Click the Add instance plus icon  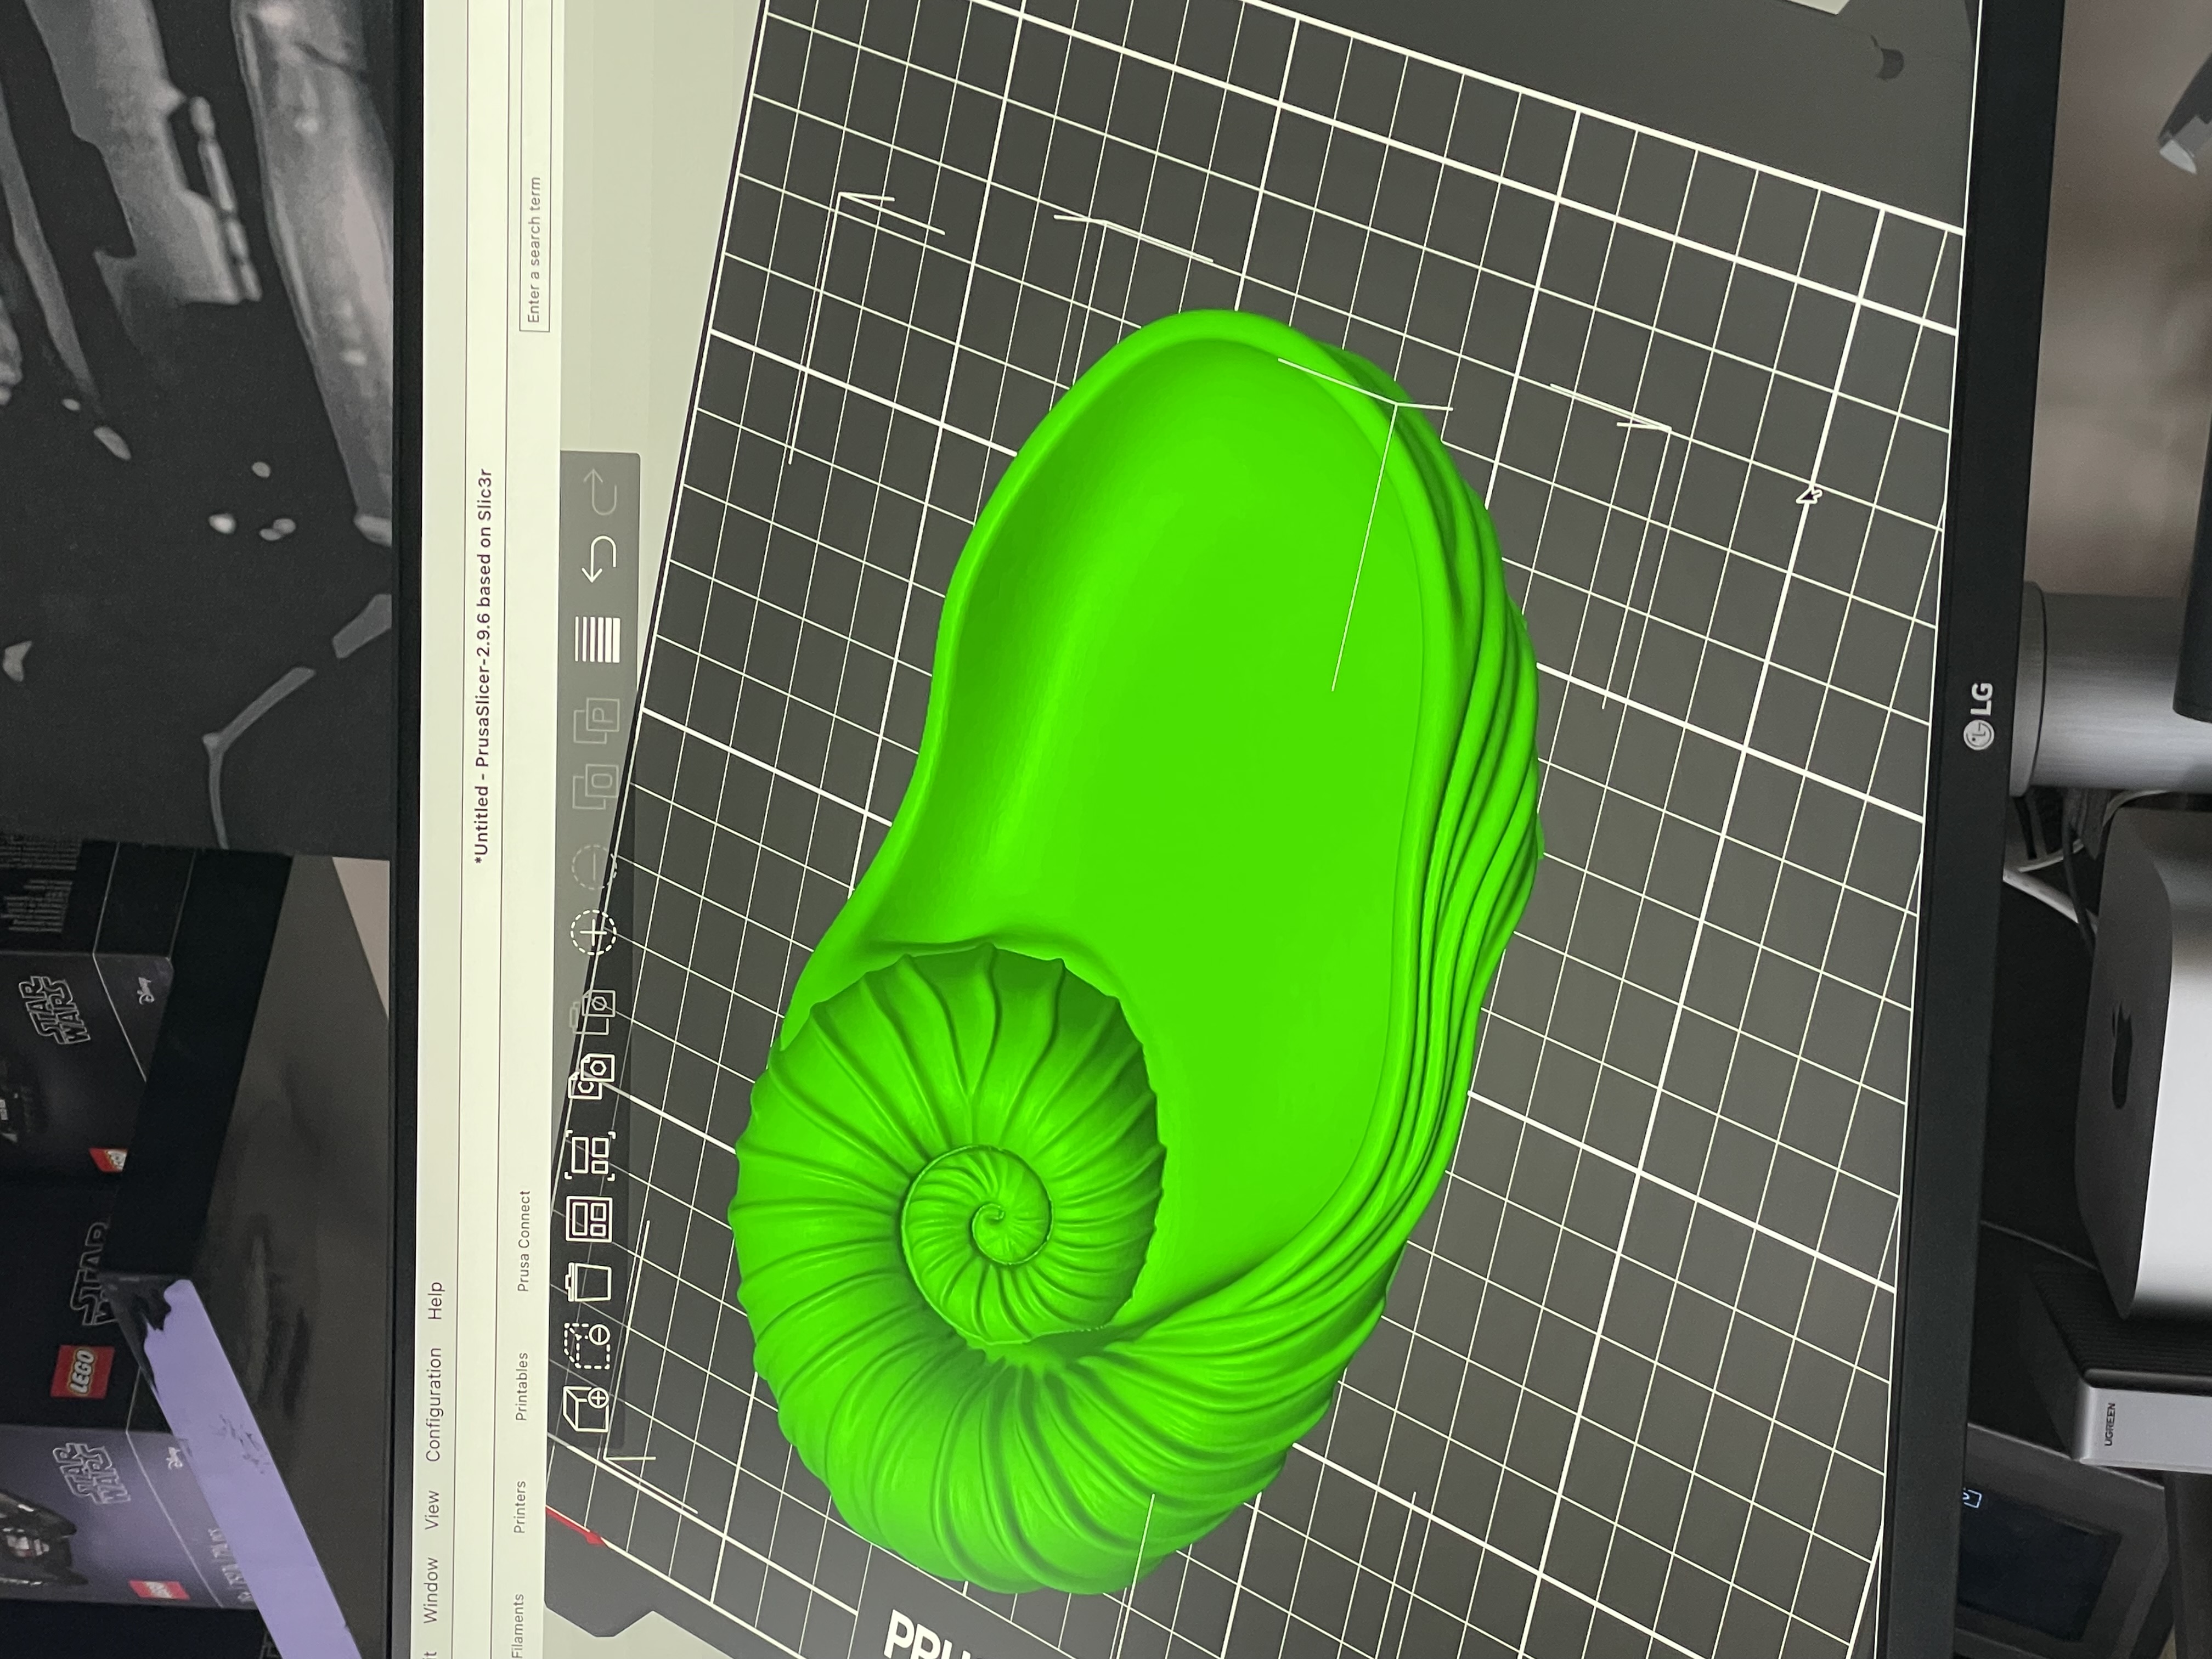pos(594,932)
